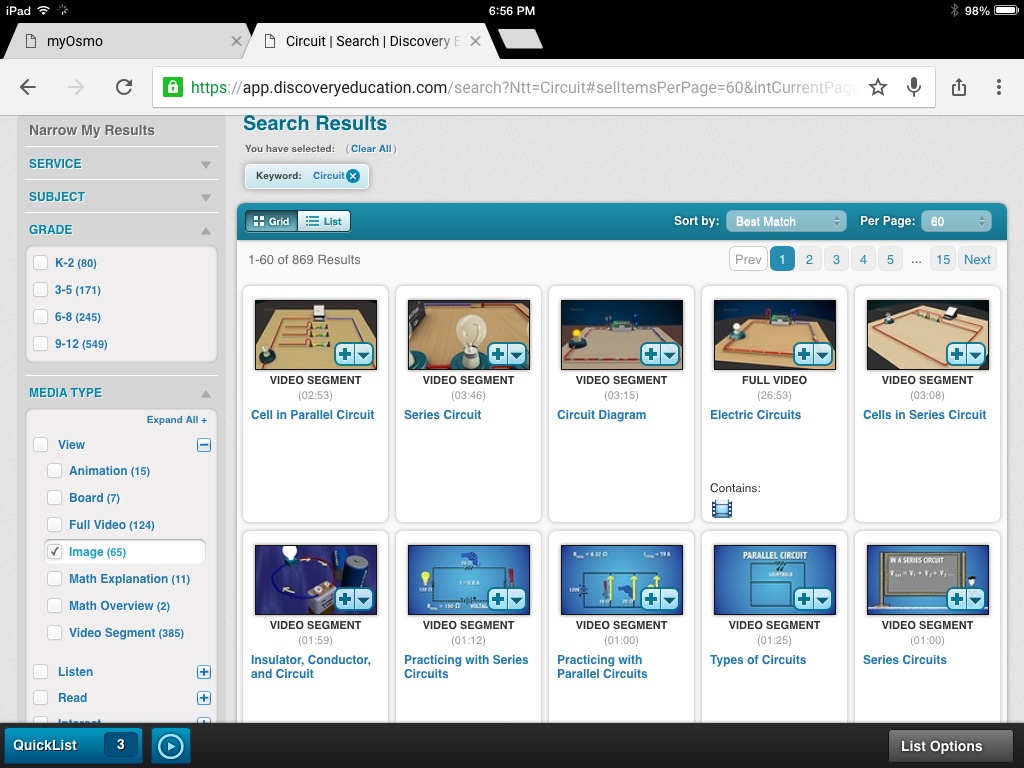Go to results page 3
Viewport: 1024px width, 768px height.
coord(836,259)
